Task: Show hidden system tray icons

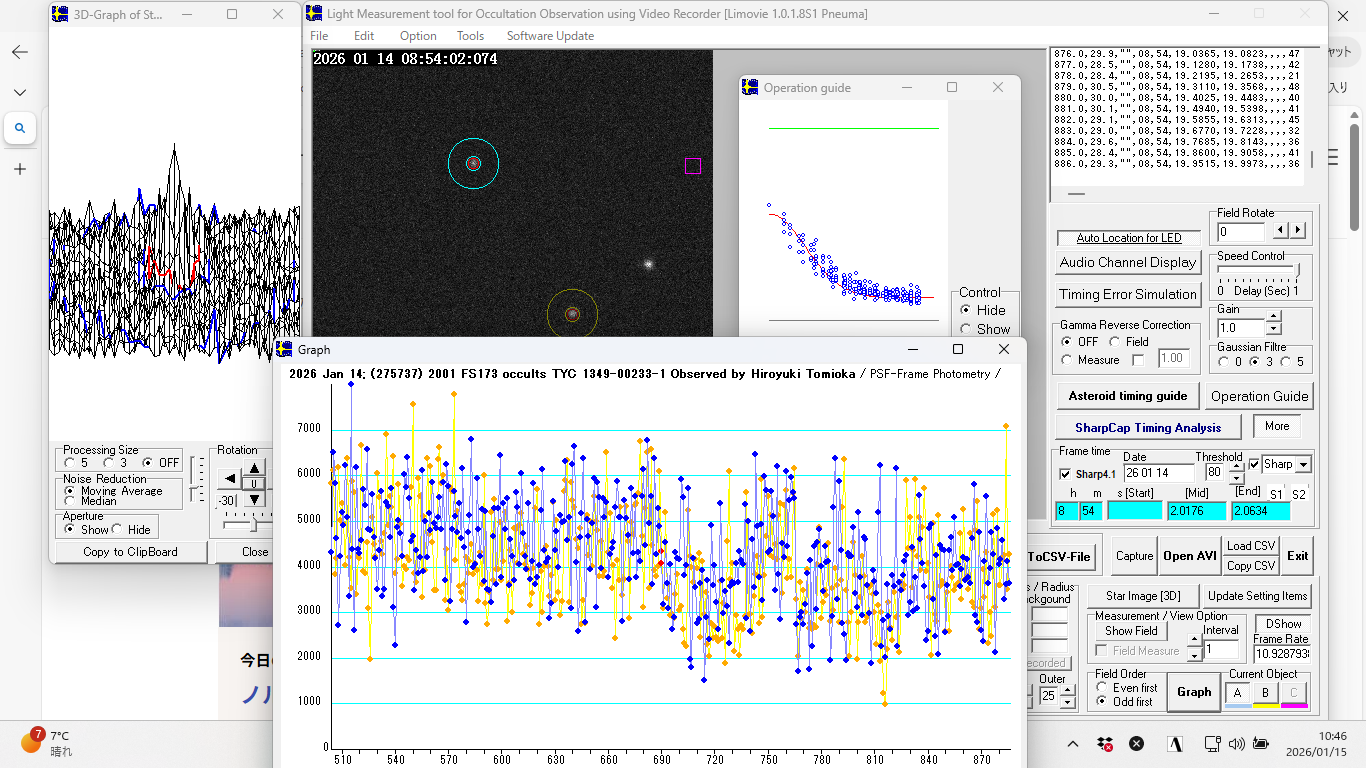Action: pos(1073,744)
